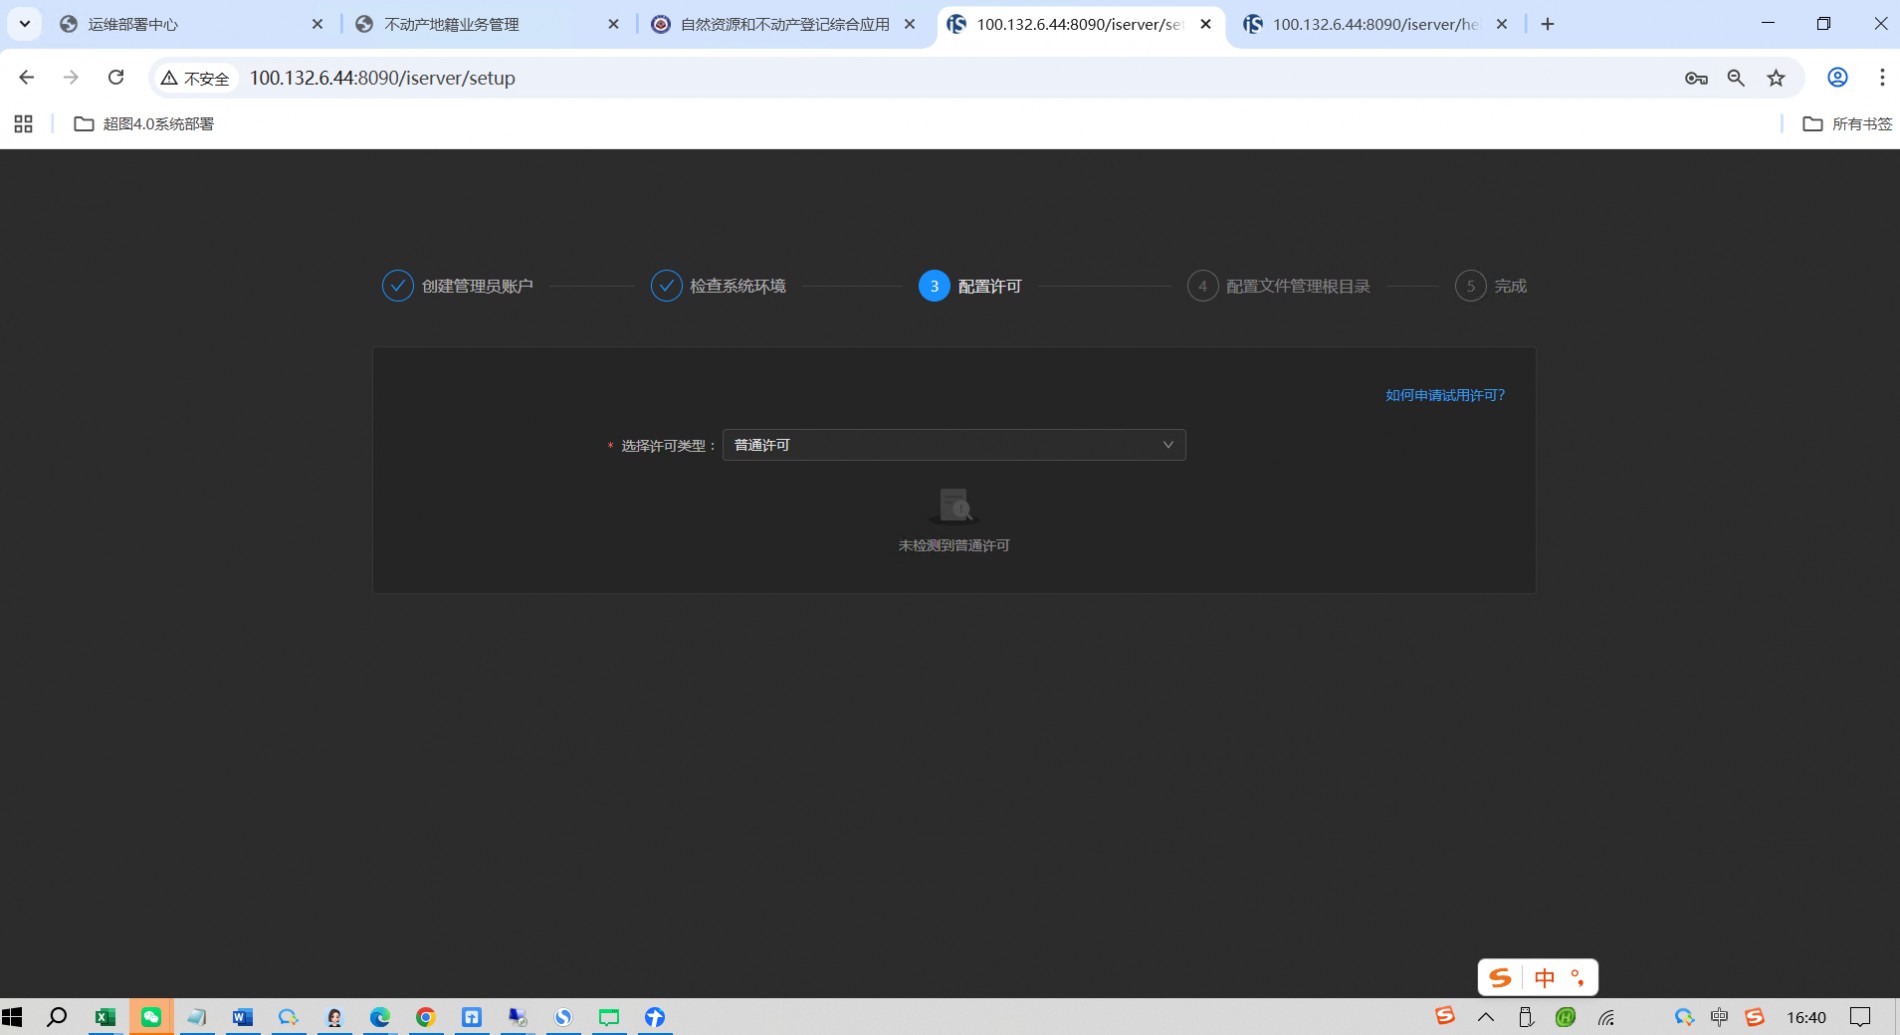Open the apps grid in bookmarks bar
Screen dimensions: 1900x1035
click(23, 124)
